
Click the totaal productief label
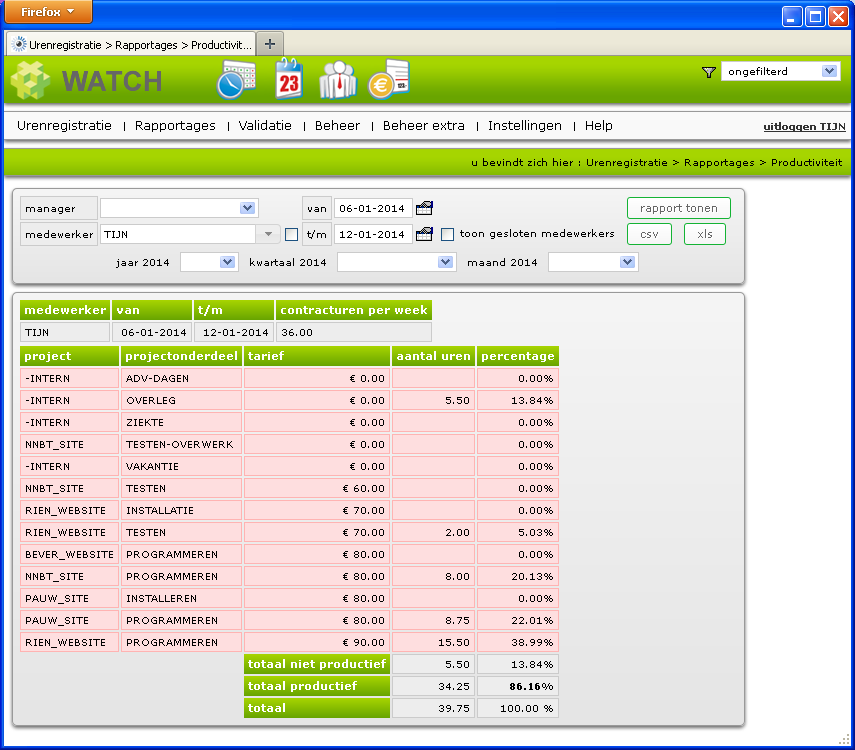[317, 686]
